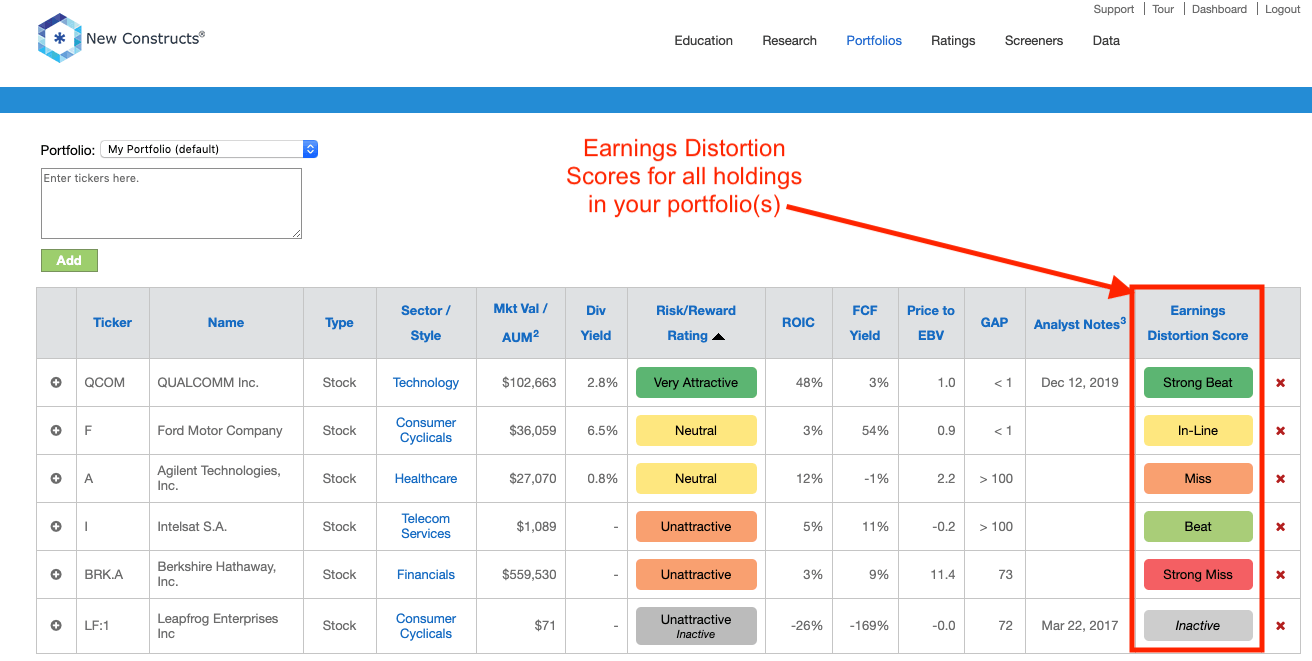Remove Intelsat from the portfolio
The height and width of the screenshot is (661, 1312).
1281,527
